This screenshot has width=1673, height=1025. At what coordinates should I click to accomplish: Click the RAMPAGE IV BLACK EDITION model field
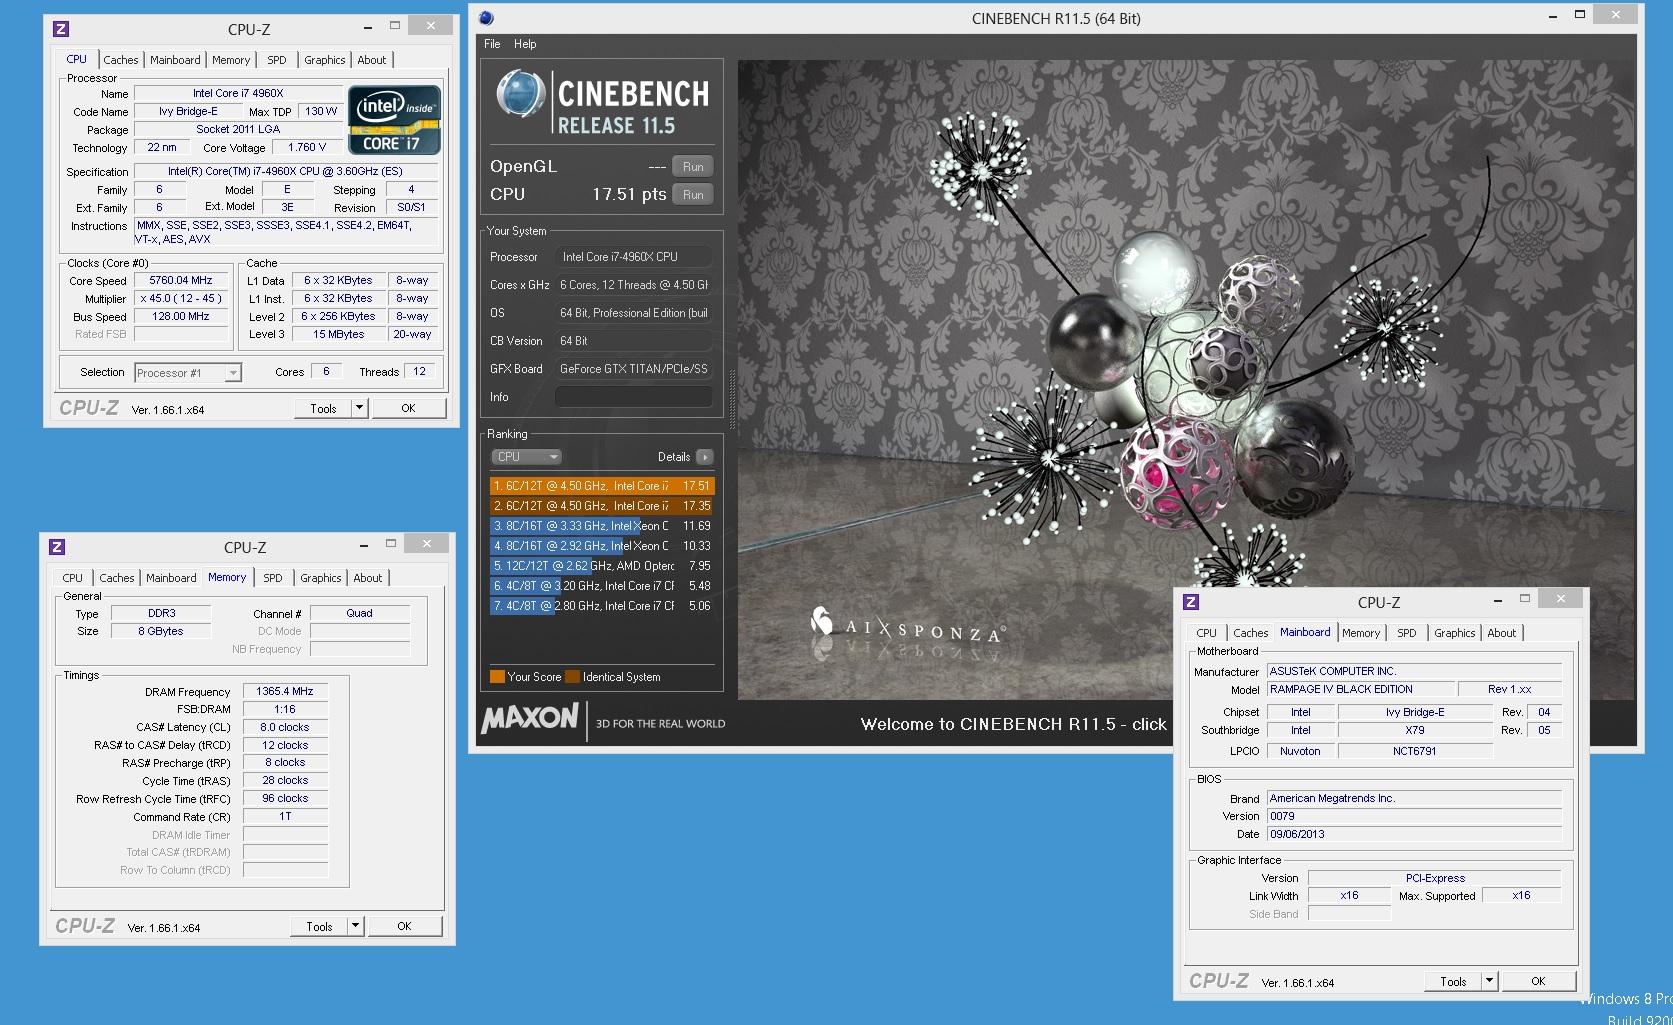(1360, 689)
